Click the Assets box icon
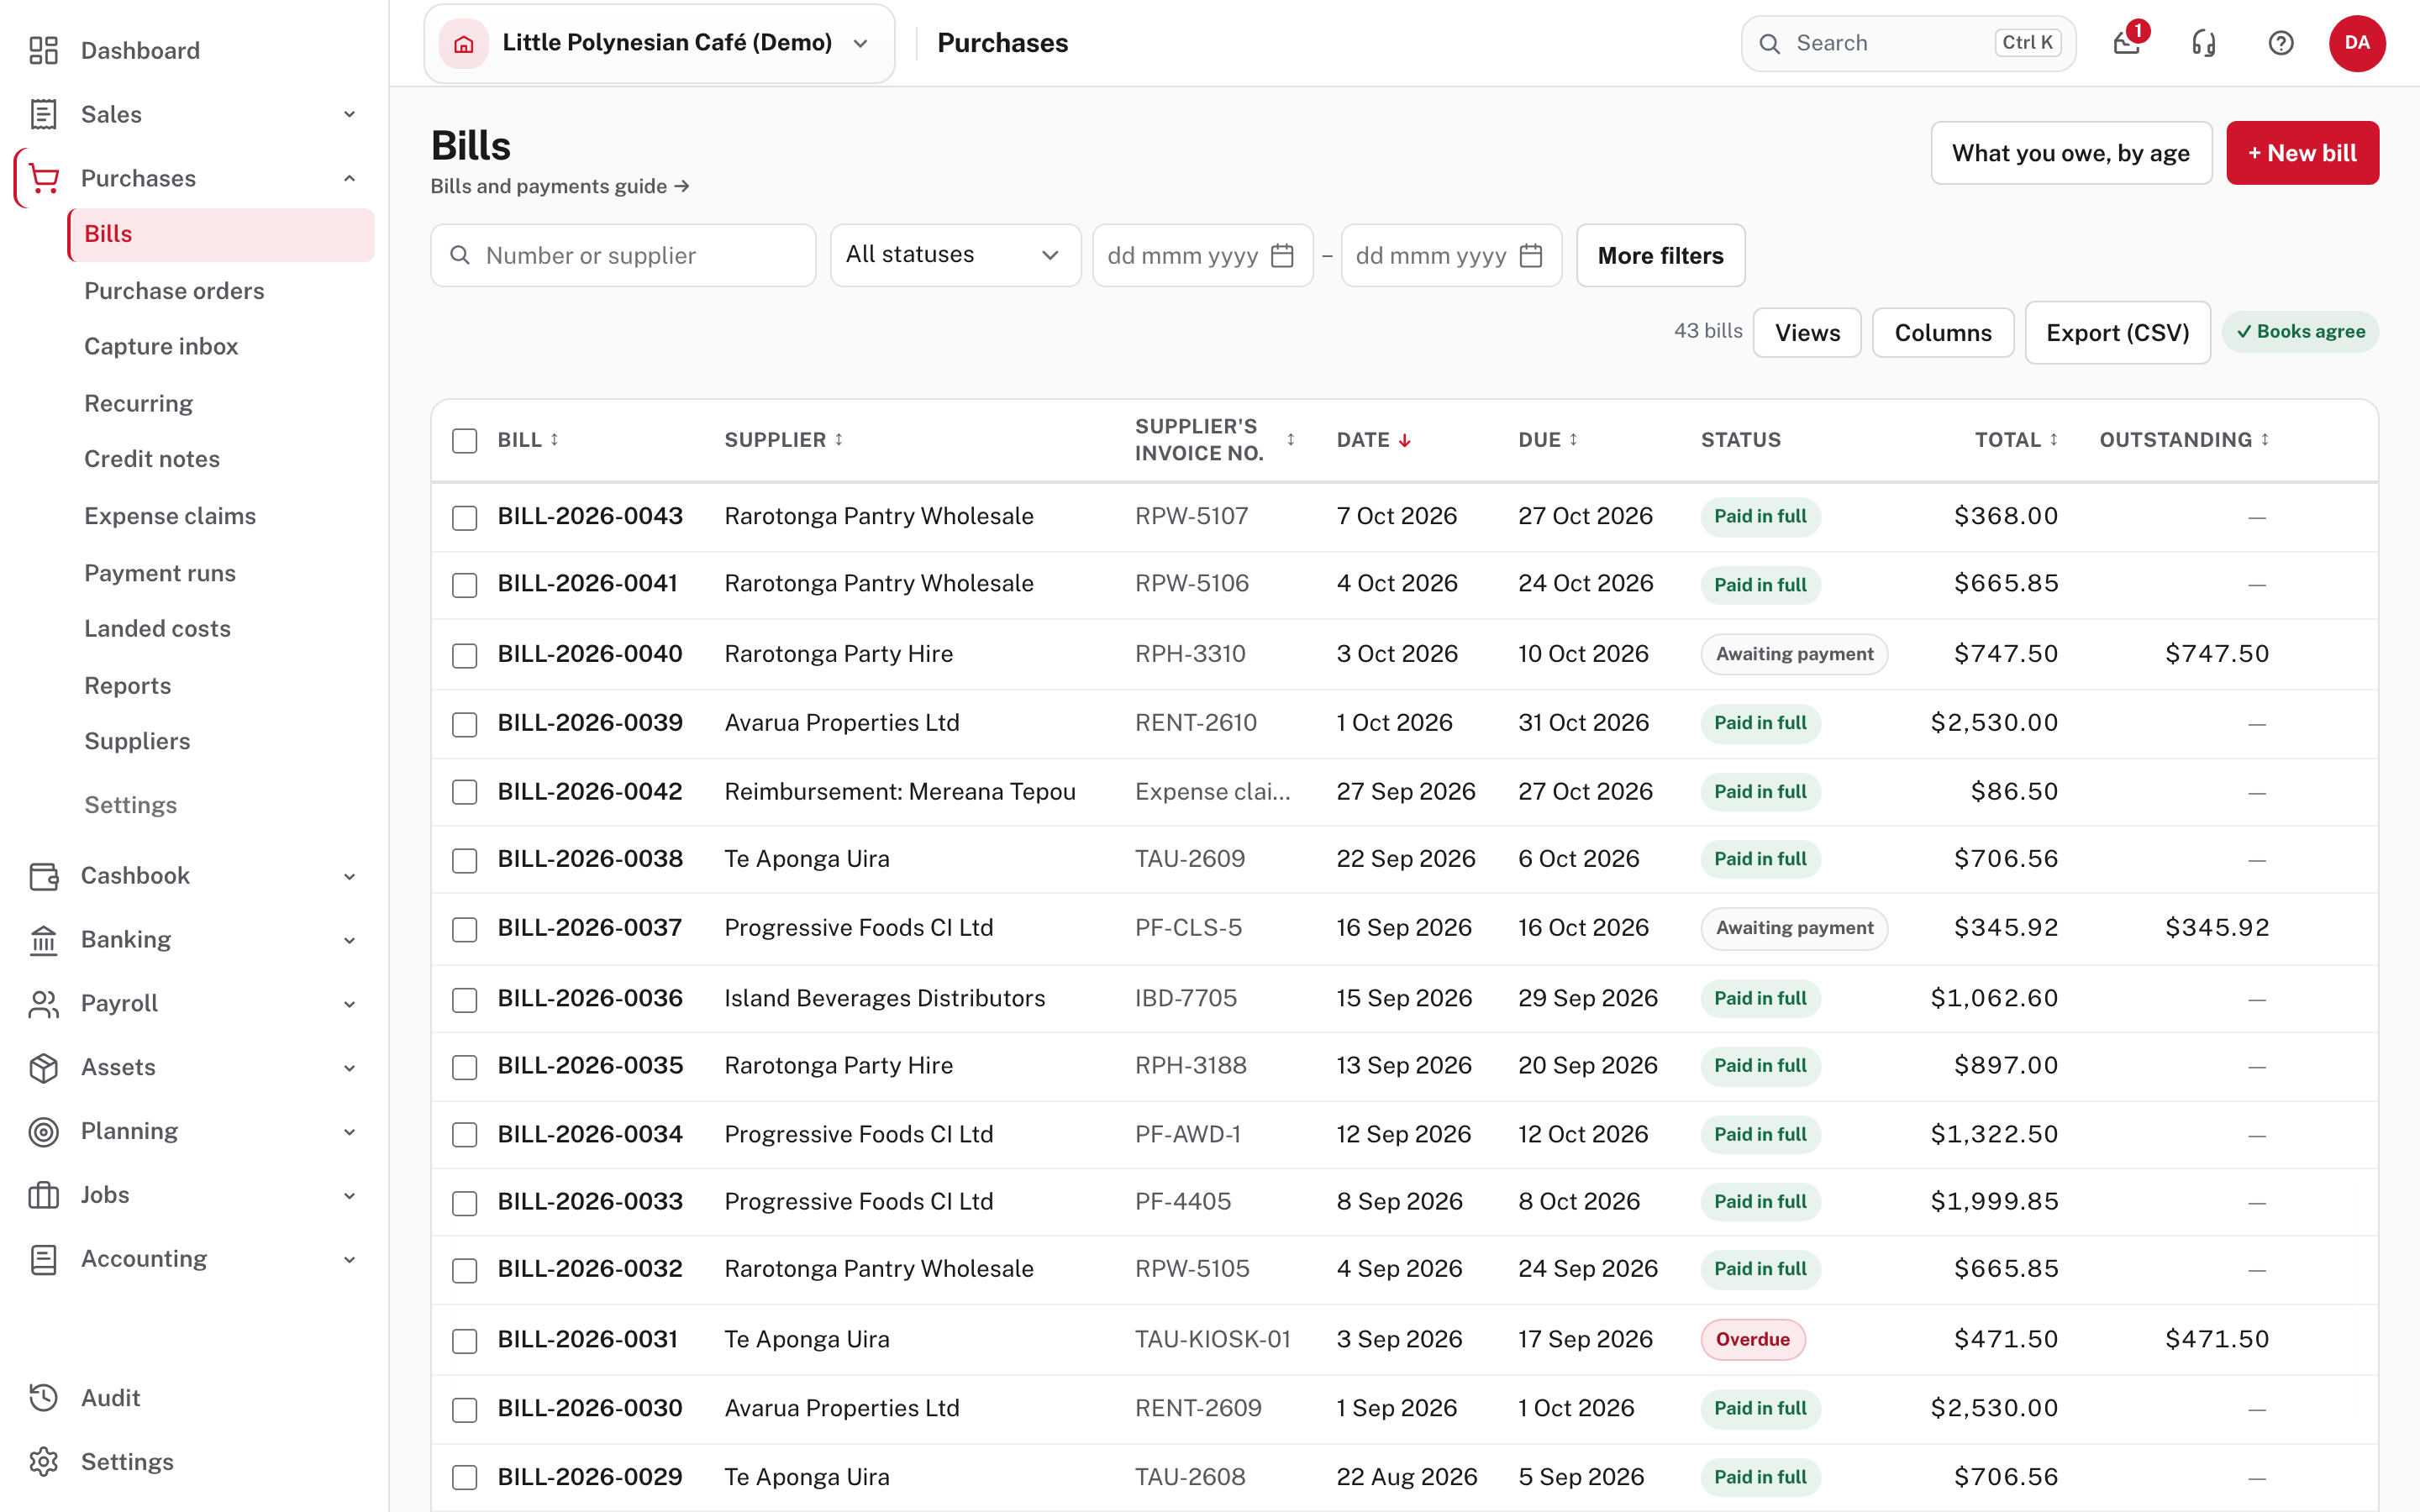The height and width of the screenshot is (1512, 2420). tap(43, 1067)
